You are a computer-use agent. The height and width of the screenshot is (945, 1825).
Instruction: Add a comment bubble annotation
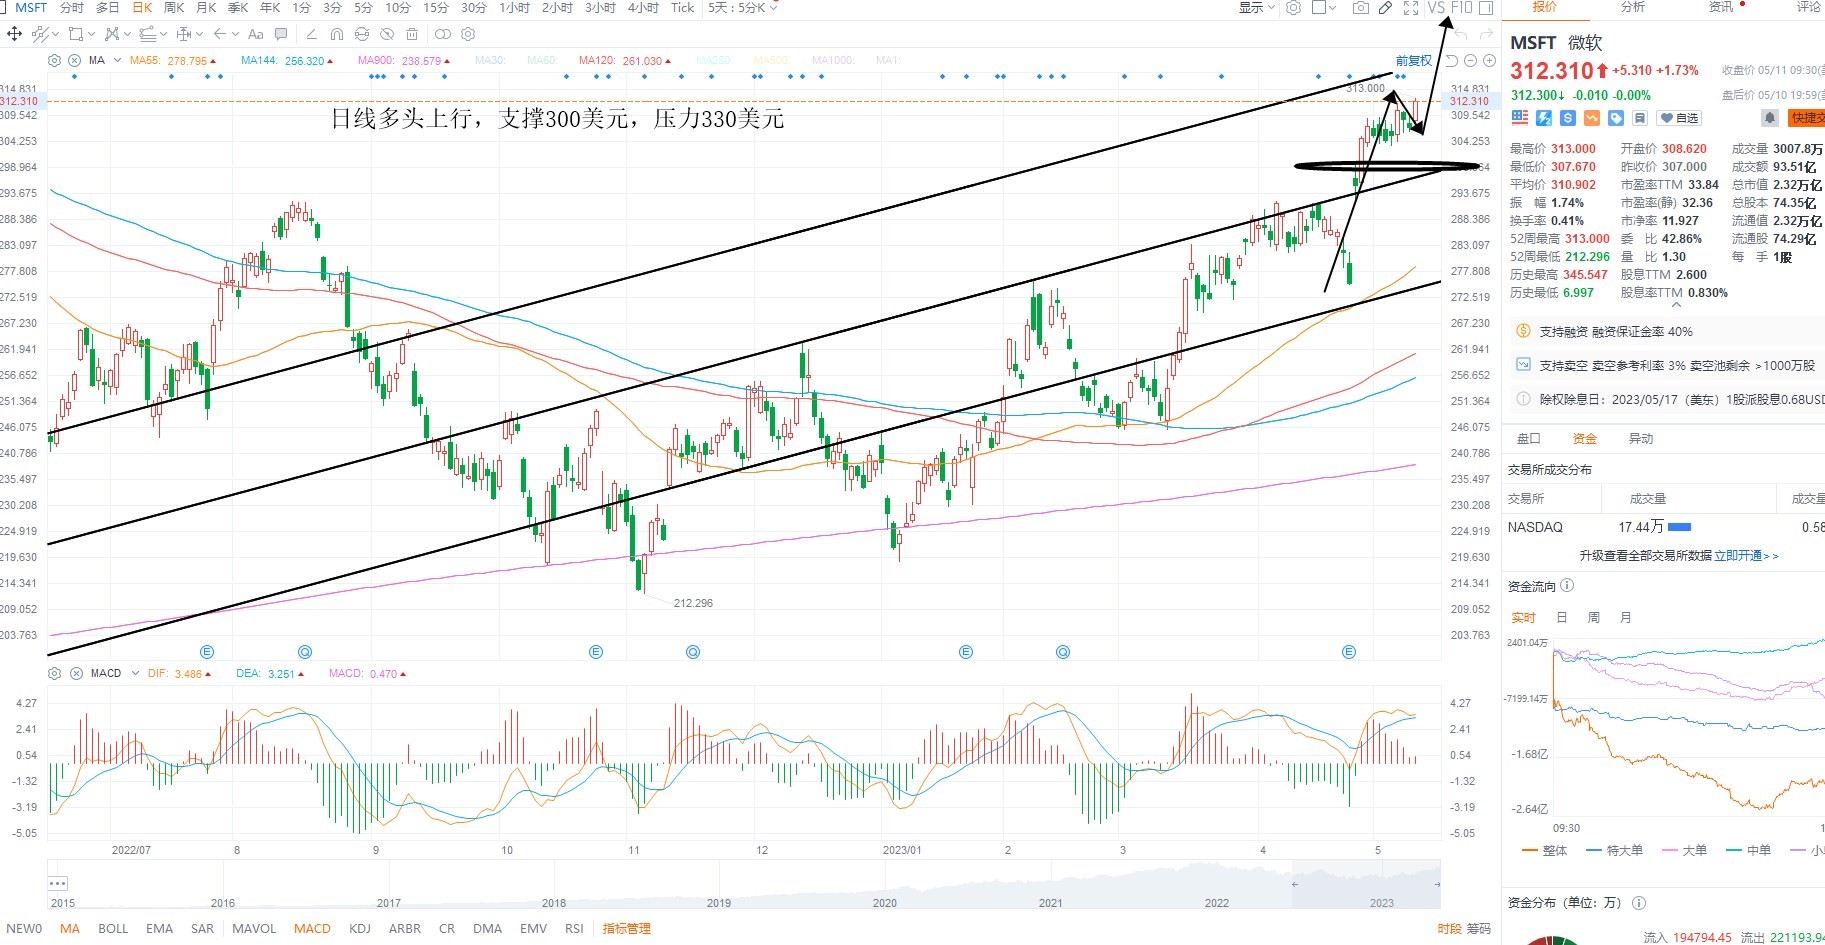point(281,34)
